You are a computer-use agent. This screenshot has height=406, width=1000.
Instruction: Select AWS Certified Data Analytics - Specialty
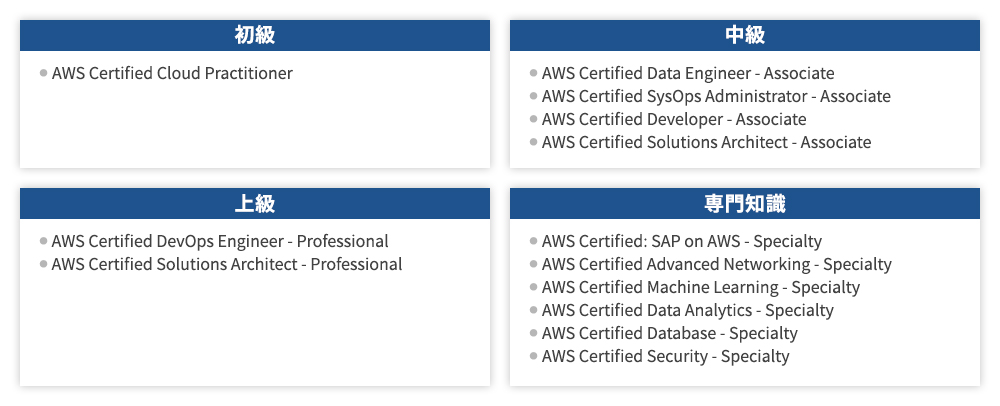coord(688,310)
